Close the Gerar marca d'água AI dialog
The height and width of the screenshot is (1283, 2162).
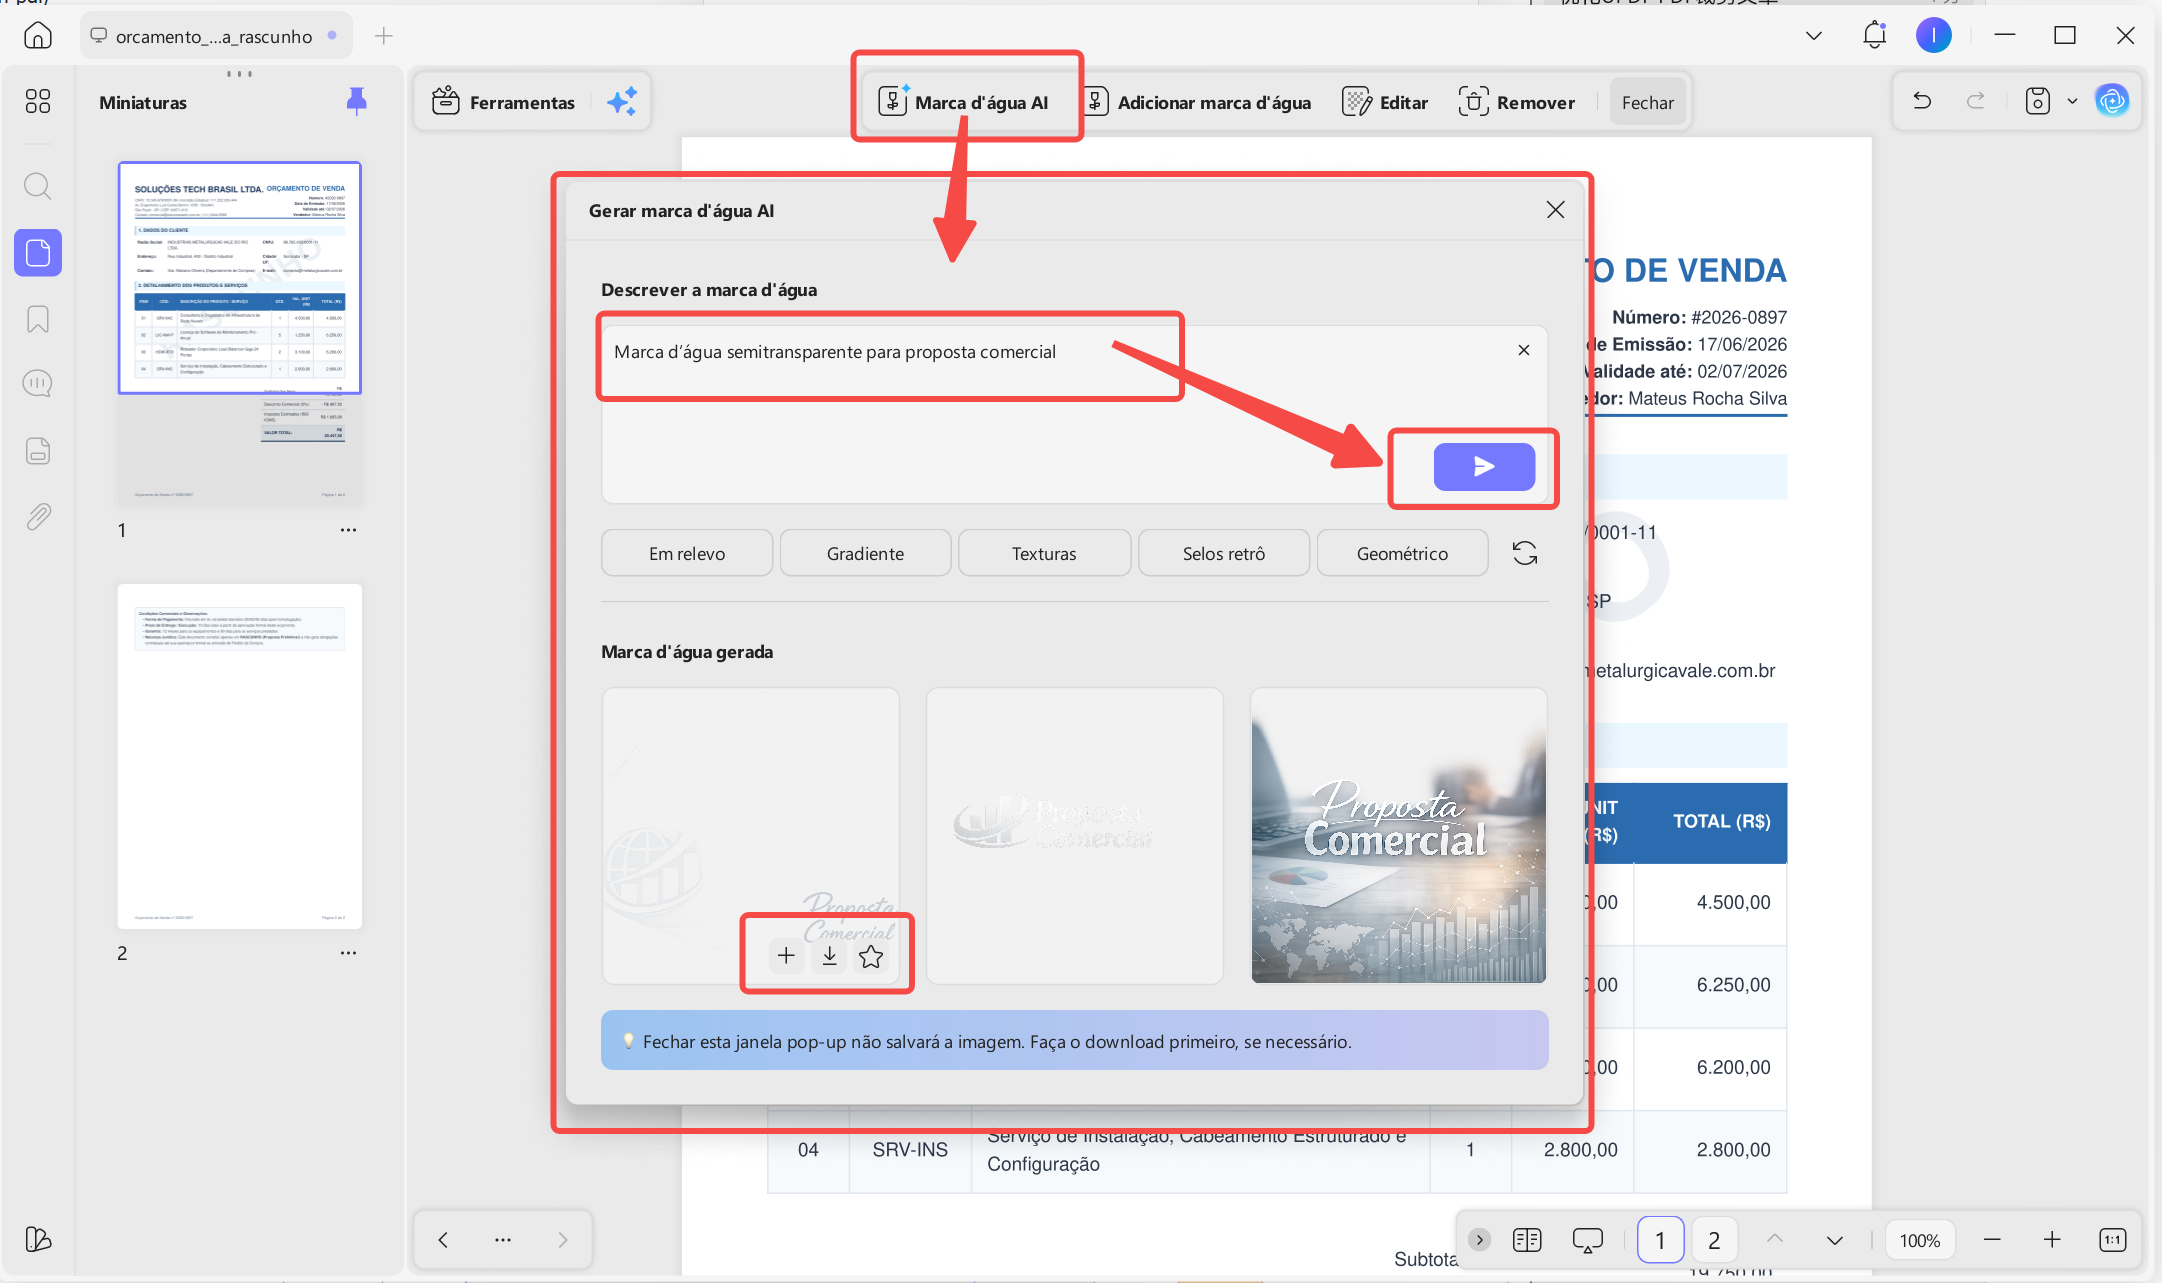tap(1555, 210)
